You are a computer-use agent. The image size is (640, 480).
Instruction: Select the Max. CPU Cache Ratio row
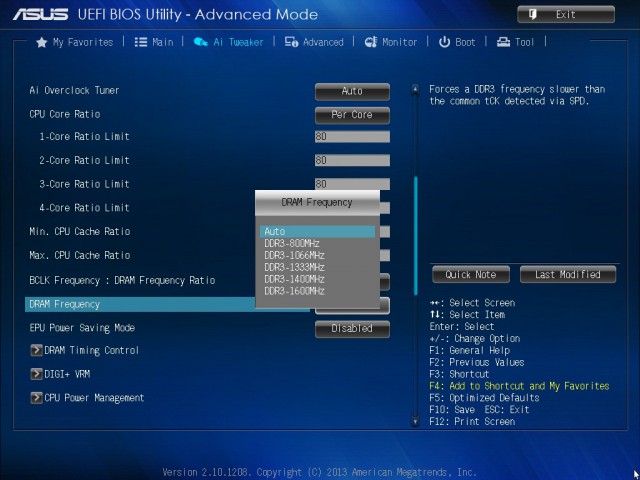pyautogui.click(x=80, y=255)
